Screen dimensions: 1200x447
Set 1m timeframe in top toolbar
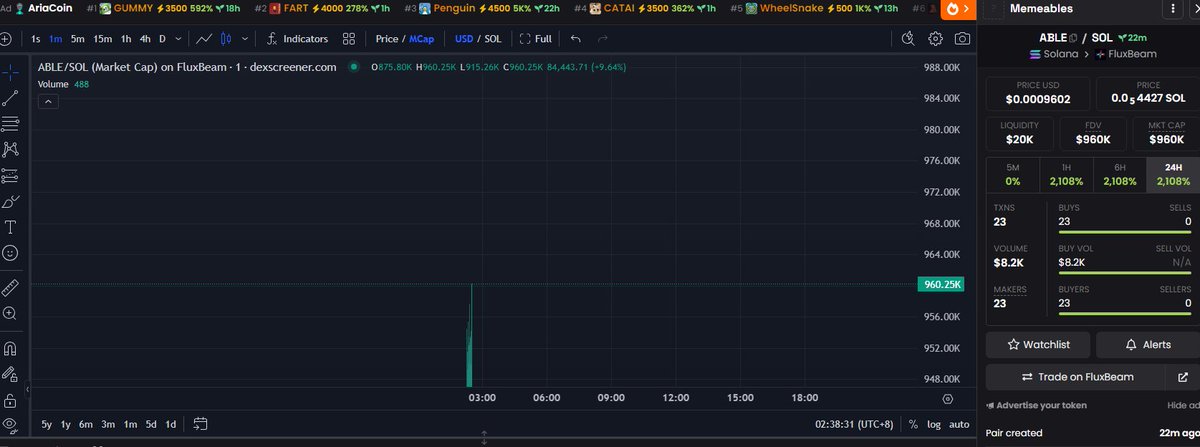pos(56,39)
